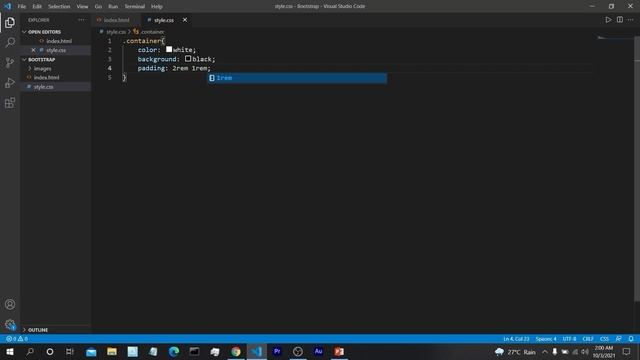Viewport: 640px width, 360px height.
Task: Click the Run Code play icon
Action: tap(608, 20)
